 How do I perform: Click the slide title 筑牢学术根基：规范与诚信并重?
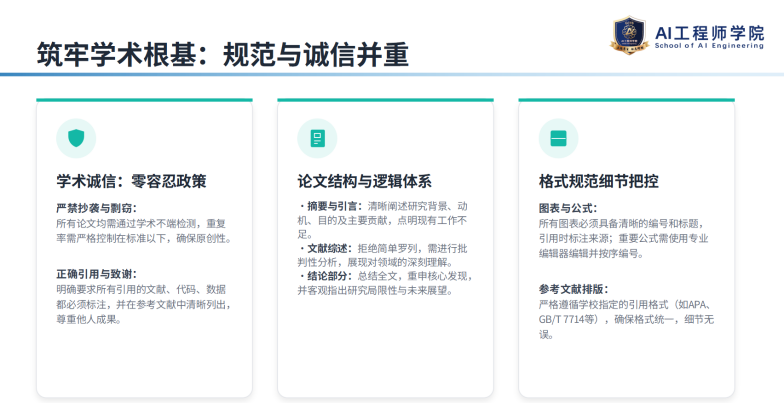(222, 54)
